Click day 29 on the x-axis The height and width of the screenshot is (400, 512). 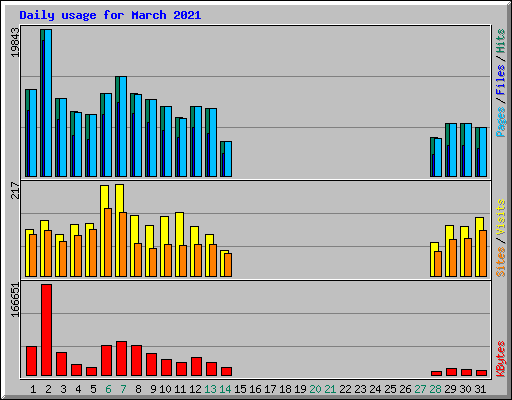(450, 389)
